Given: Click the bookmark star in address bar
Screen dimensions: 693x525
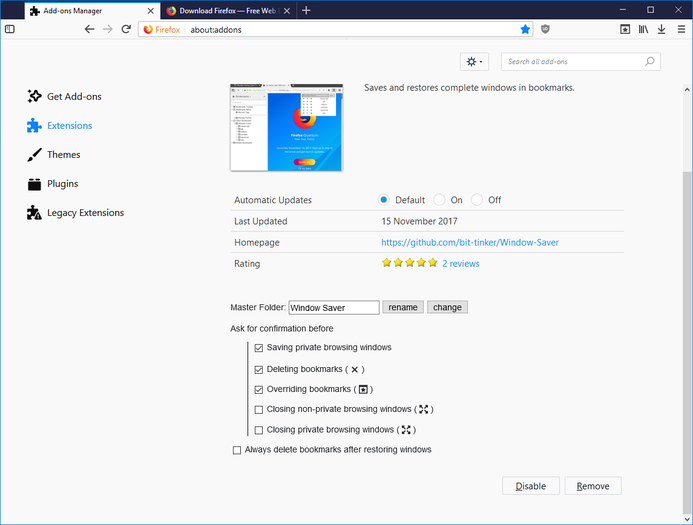Looking at the screenshot, I should [x=525, y=30].
